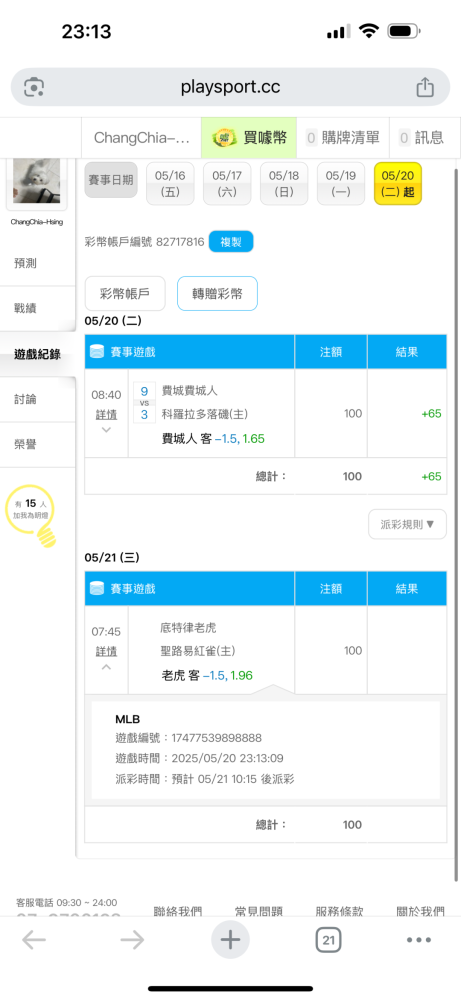461x1000 pixels.
Task: Tap the +65 result in the 08:40 row
Action: pos(432,413)
